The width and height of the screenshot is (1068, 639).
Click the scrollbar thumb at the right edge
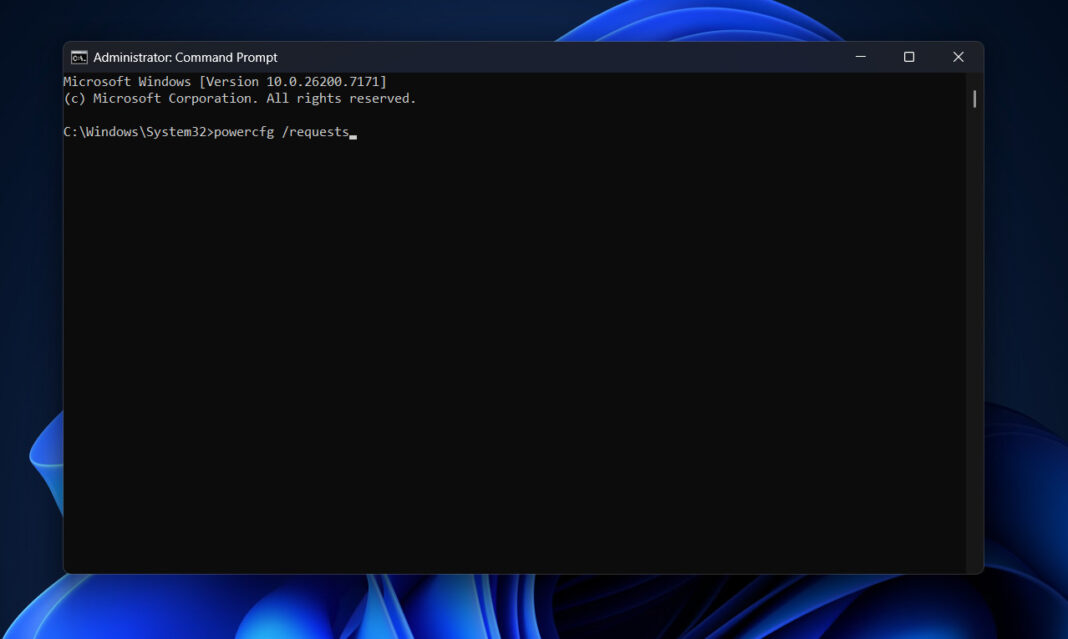[972, 98]
